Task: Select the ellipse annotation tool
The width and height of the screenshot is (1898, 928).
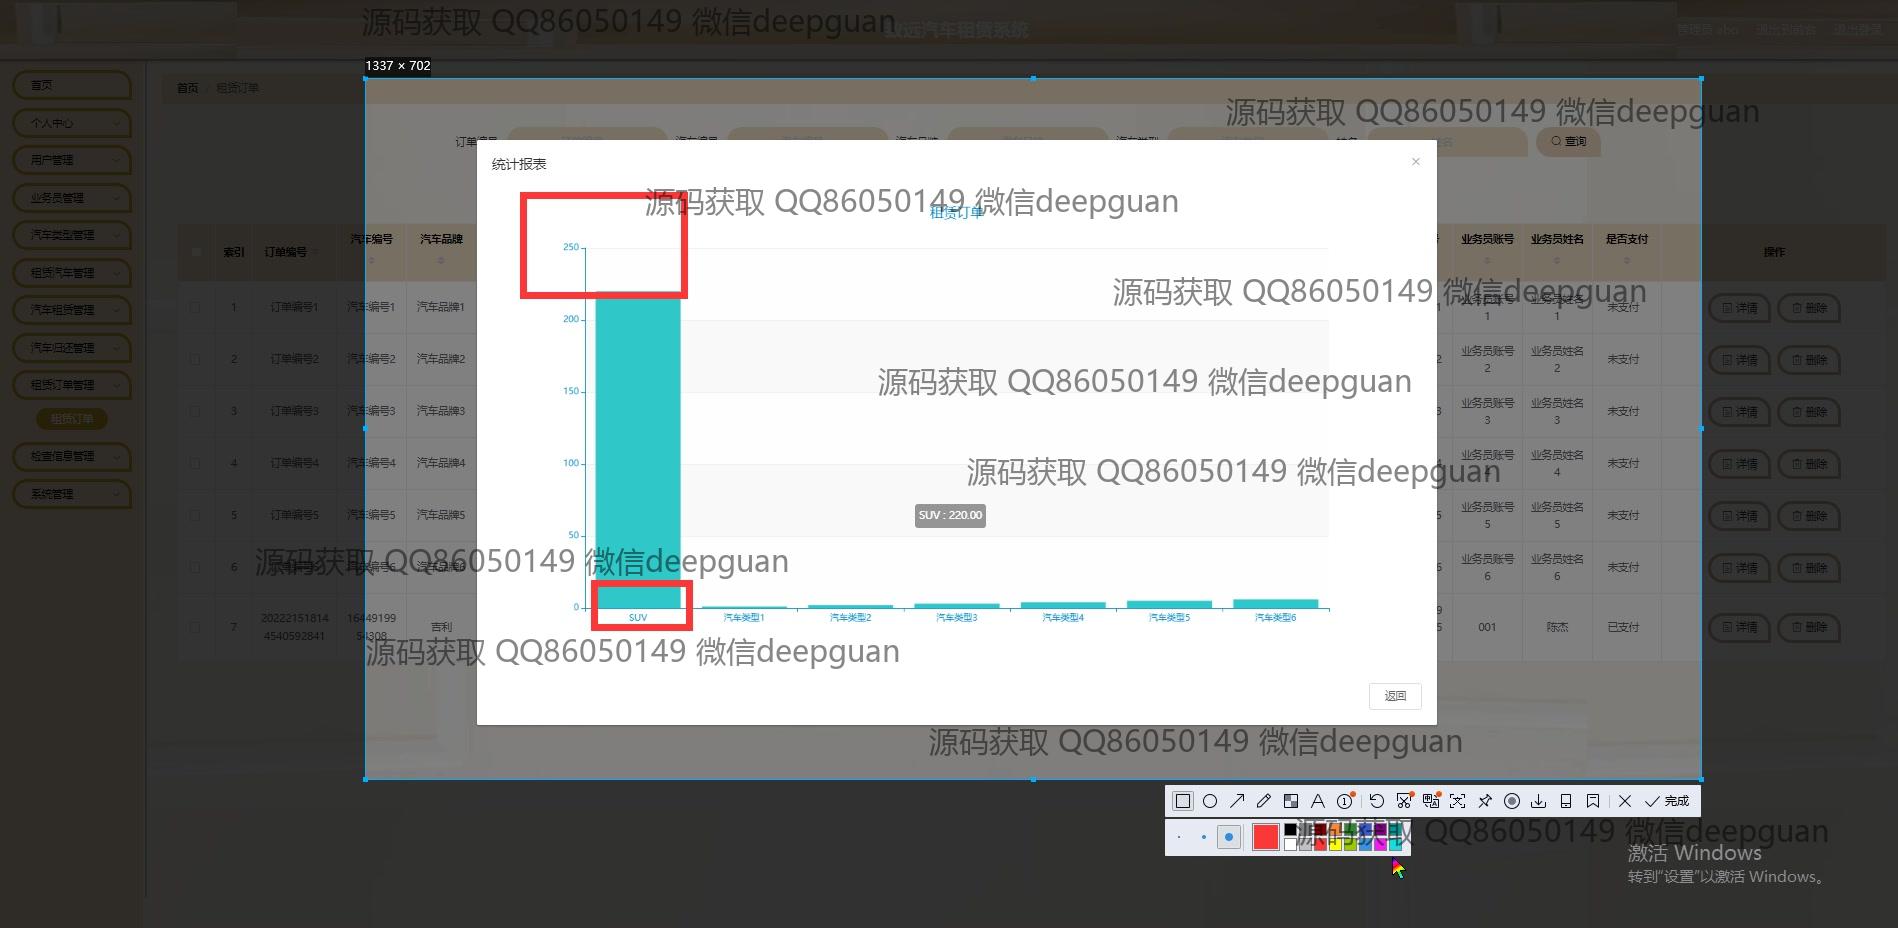Action: click(x=1210, y=801)
